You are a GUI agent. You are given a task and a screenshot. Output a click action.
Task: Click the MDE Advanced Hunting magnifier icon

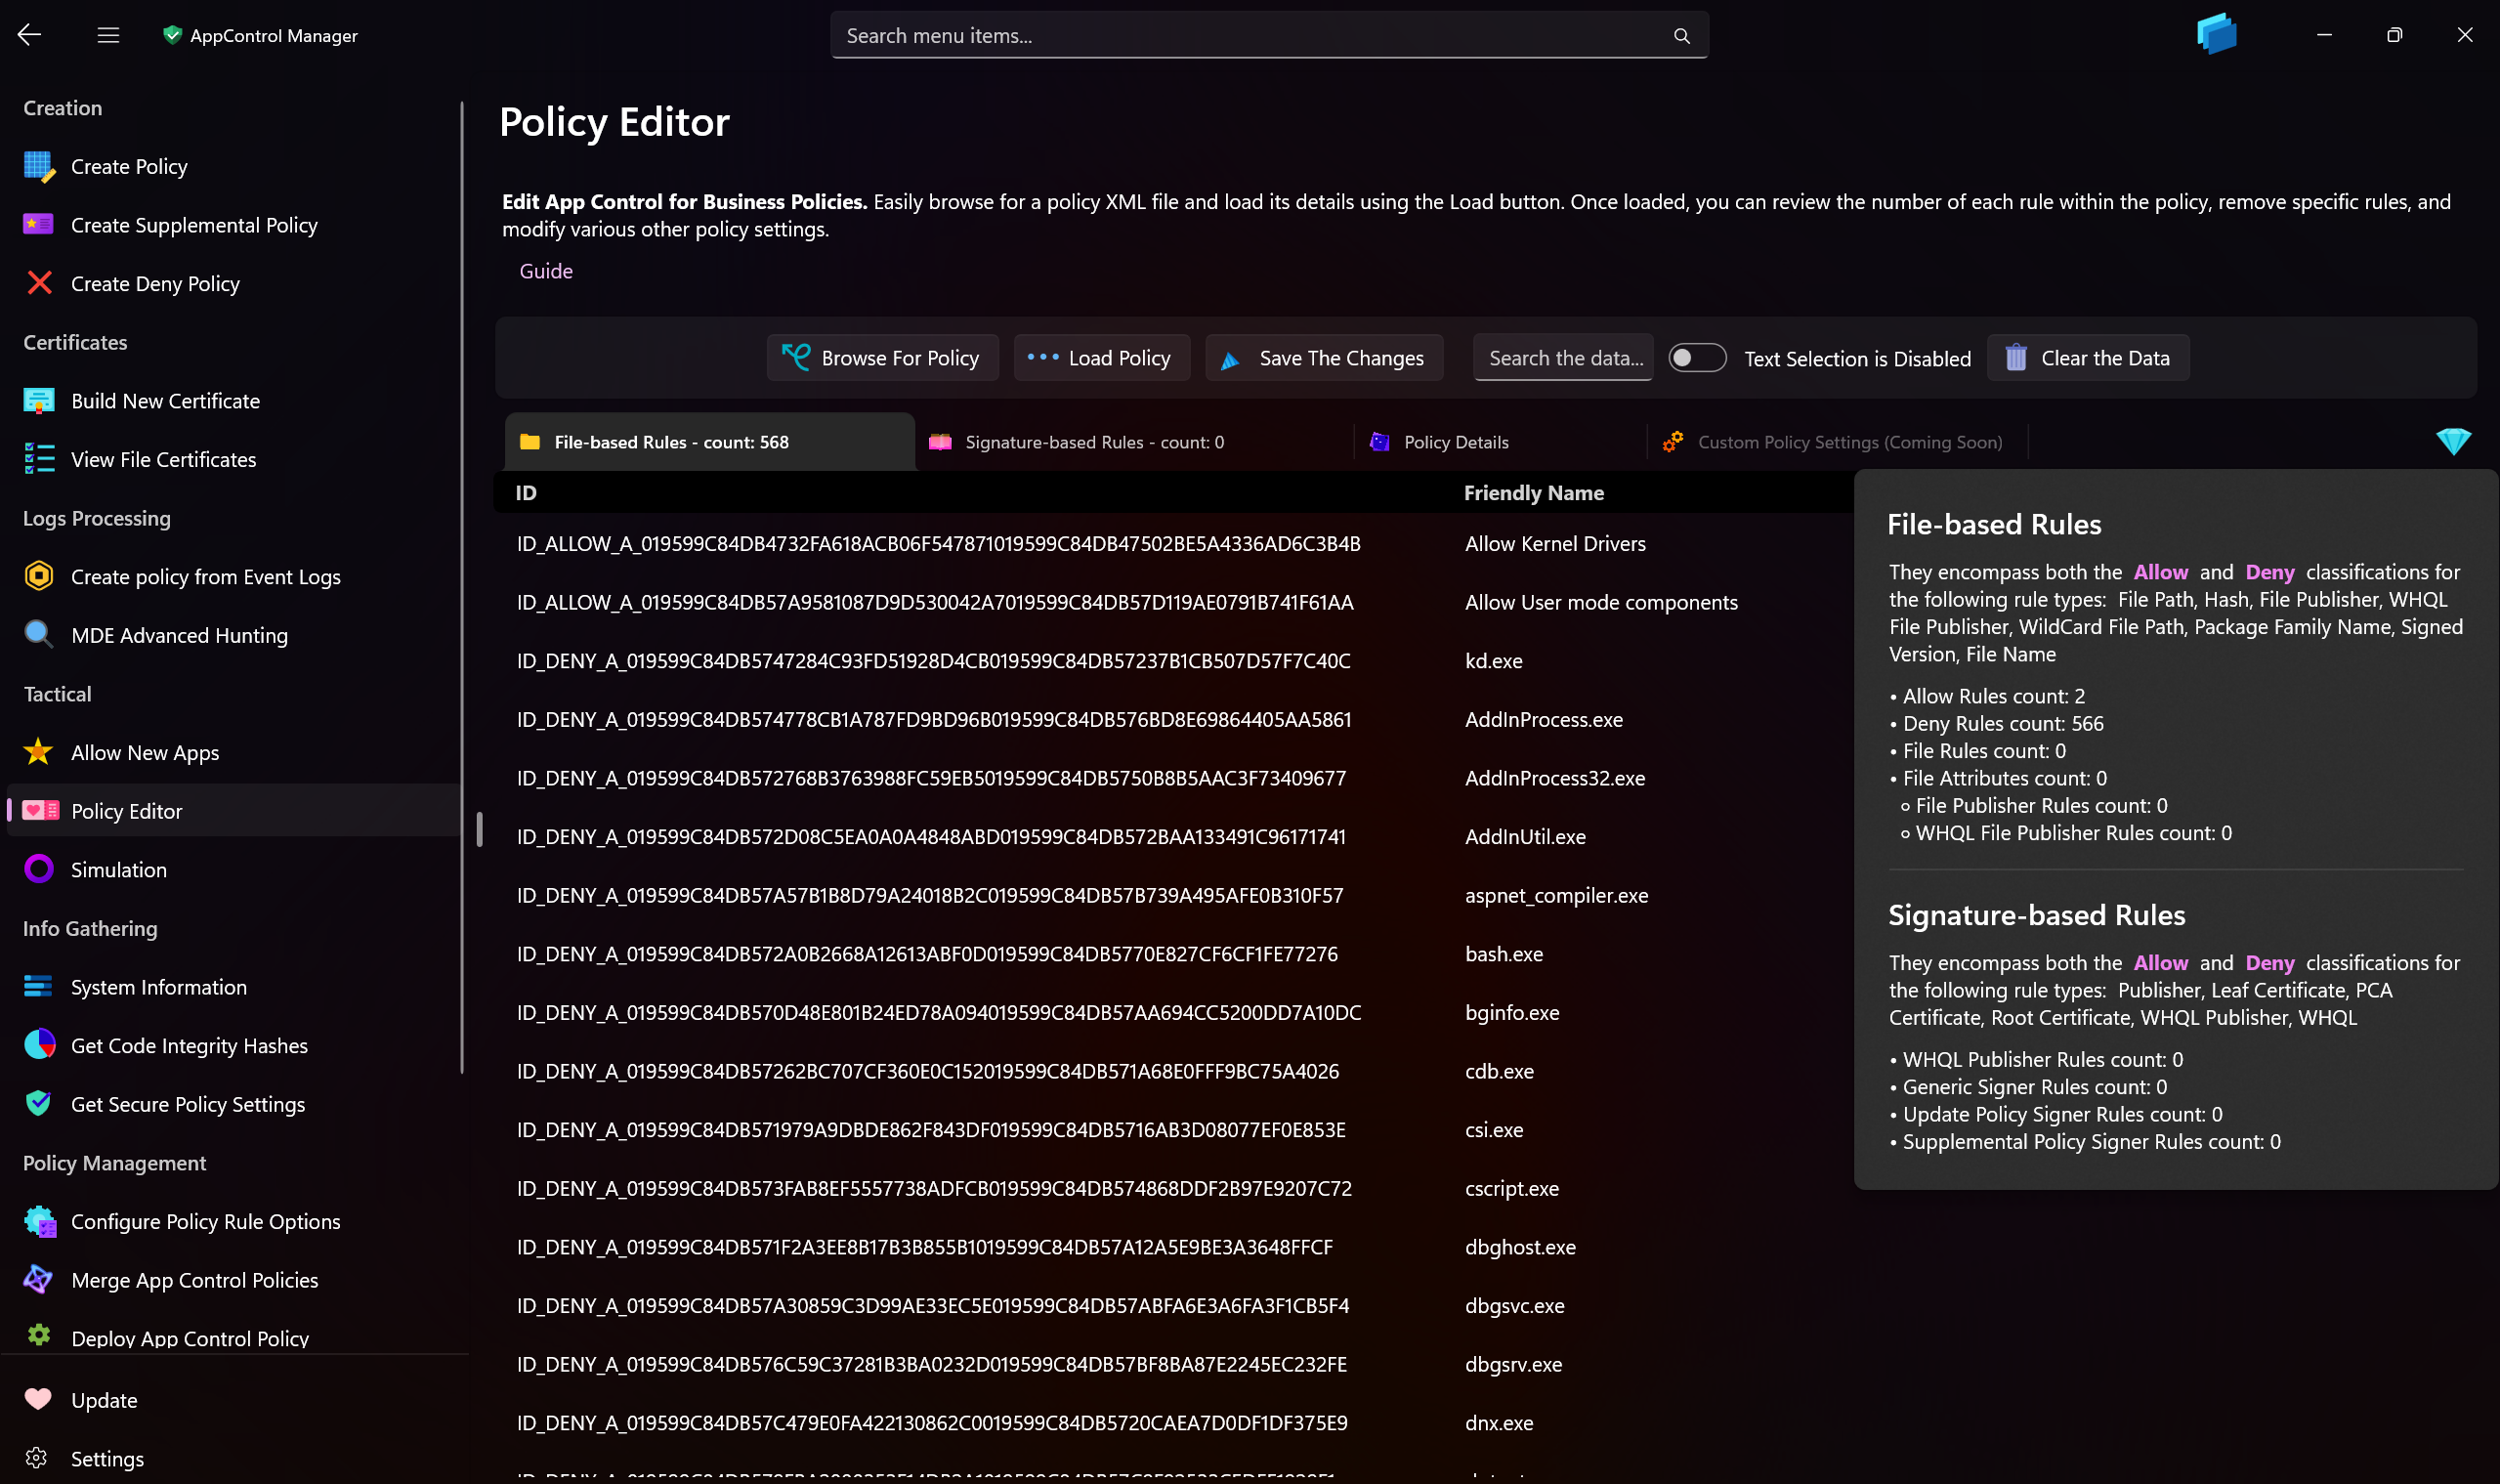click(x=39, y=635)
